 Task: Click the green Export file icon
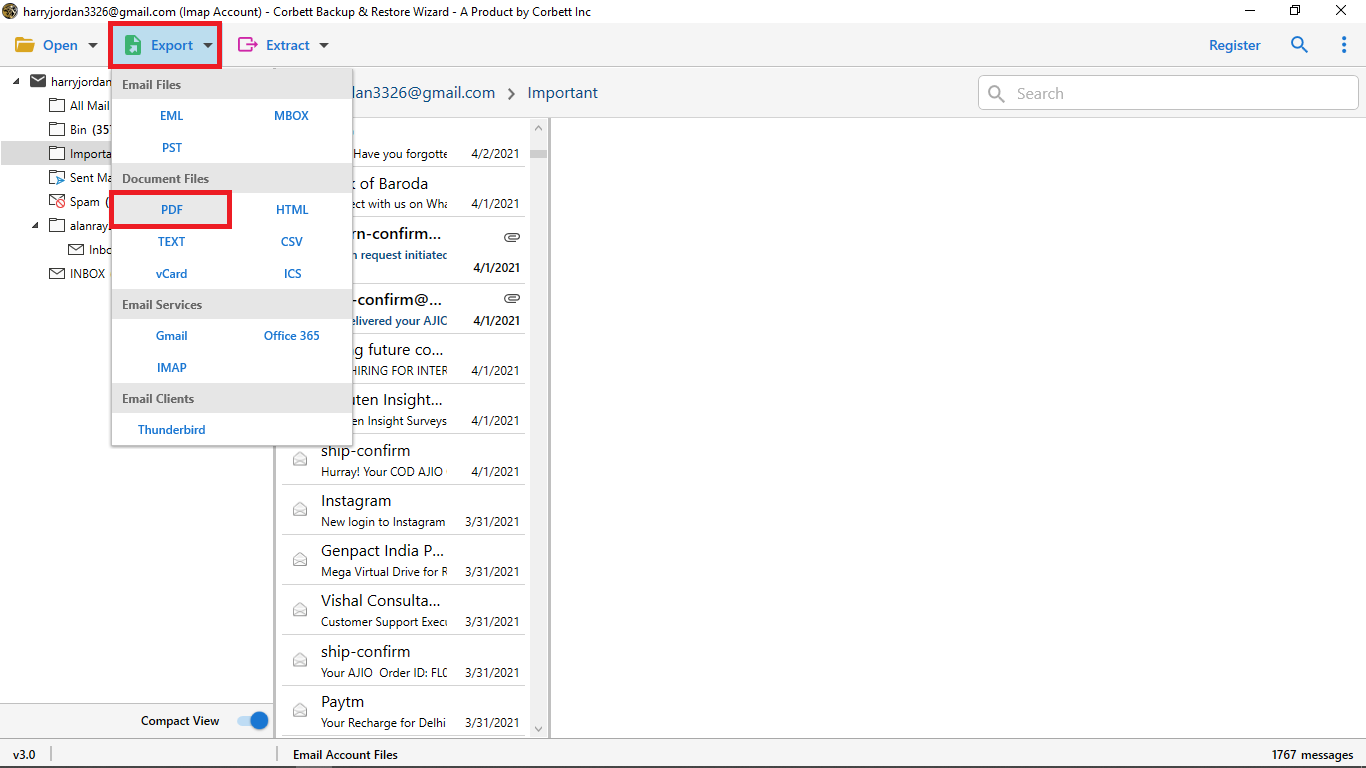pos(133,45)
